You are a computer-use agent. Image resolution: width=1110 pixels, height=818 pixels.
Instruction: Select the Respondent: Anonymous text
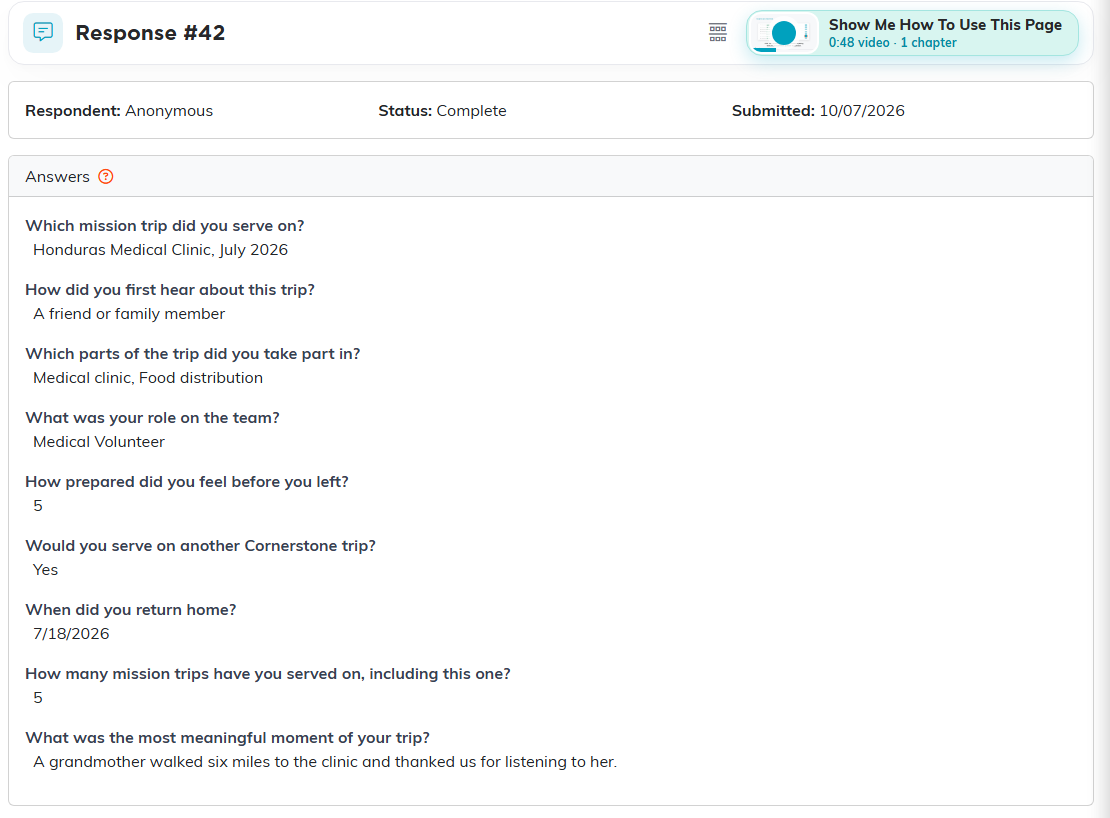tap(119, 110)
